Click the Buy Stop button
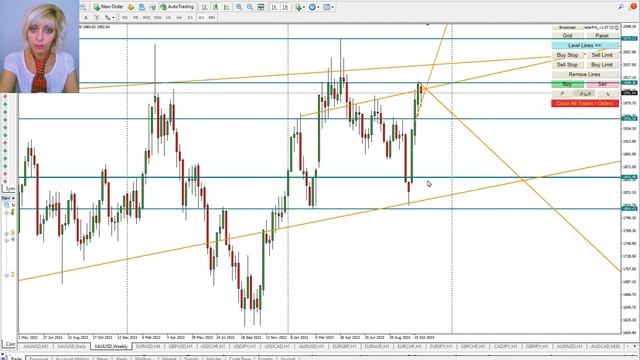This screenshot has width=640, height=360. [567, 55]
